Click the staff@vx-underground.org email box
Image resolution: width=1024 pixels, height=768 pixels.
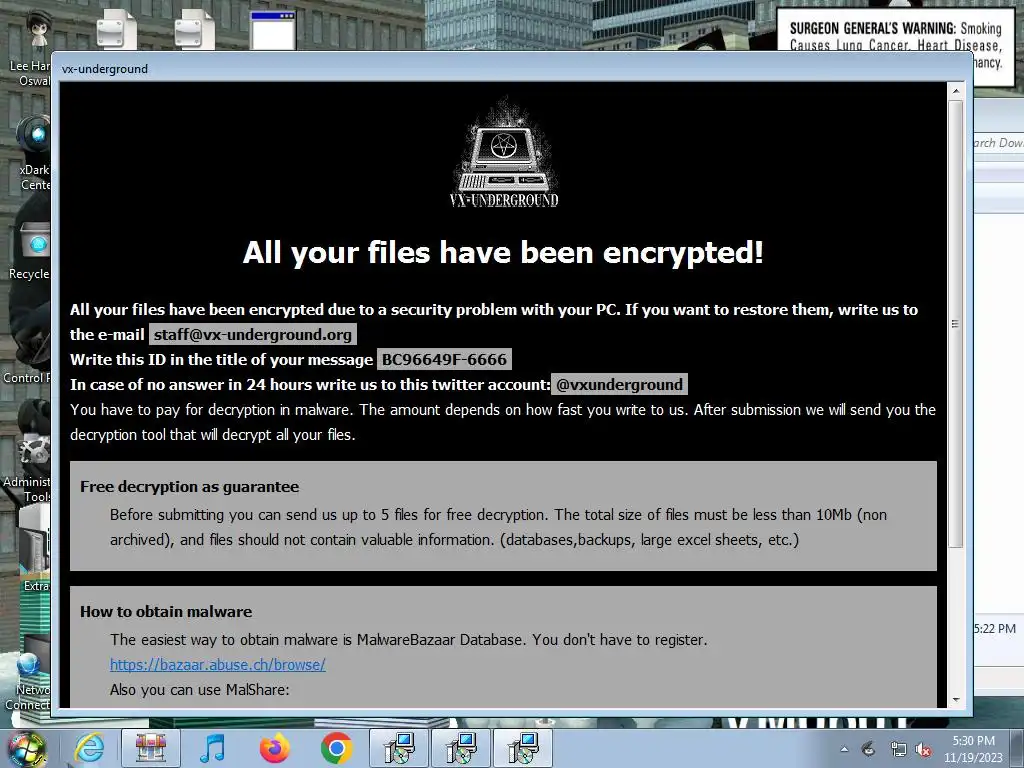pos(253,334)
